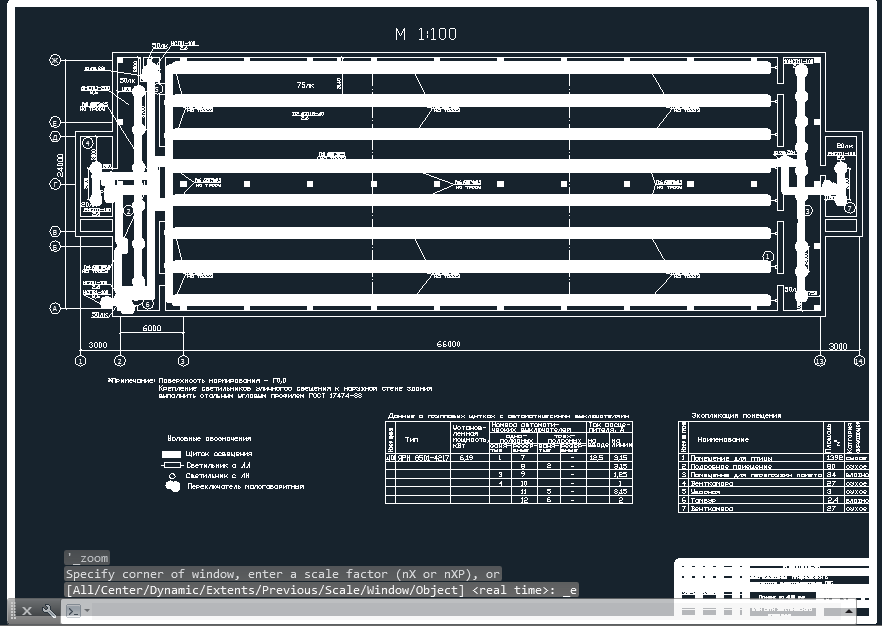Expand recent commands dropdown arrow
Image resolution: width=882 pixels, height=626 pixels.
[87, 610]
